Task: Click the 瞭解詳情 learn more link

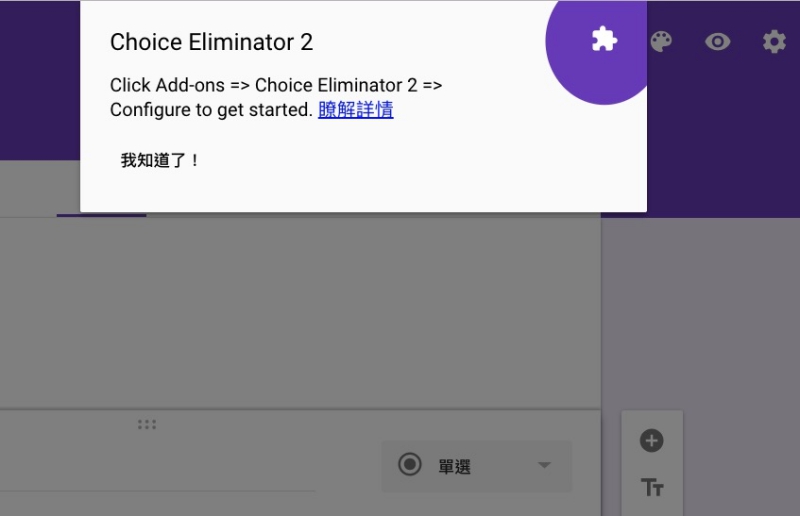Action: pos(356,109)
